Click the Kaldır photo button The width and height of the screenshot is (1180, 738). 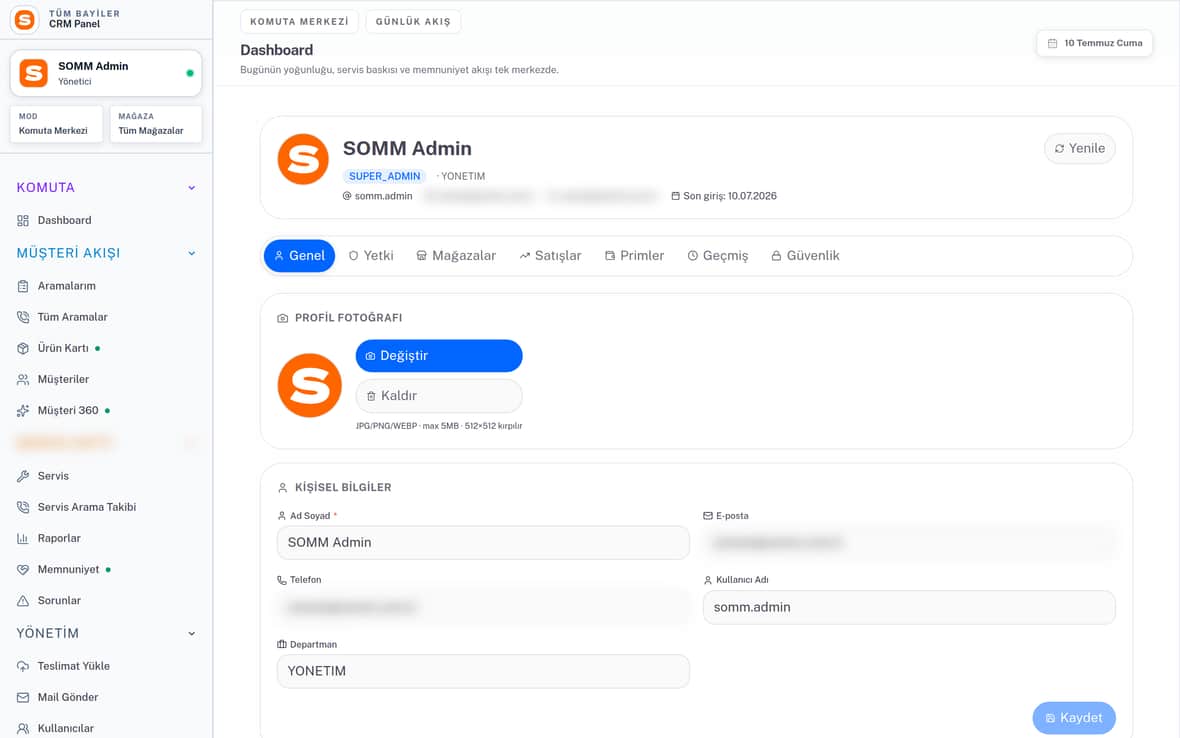439,396
